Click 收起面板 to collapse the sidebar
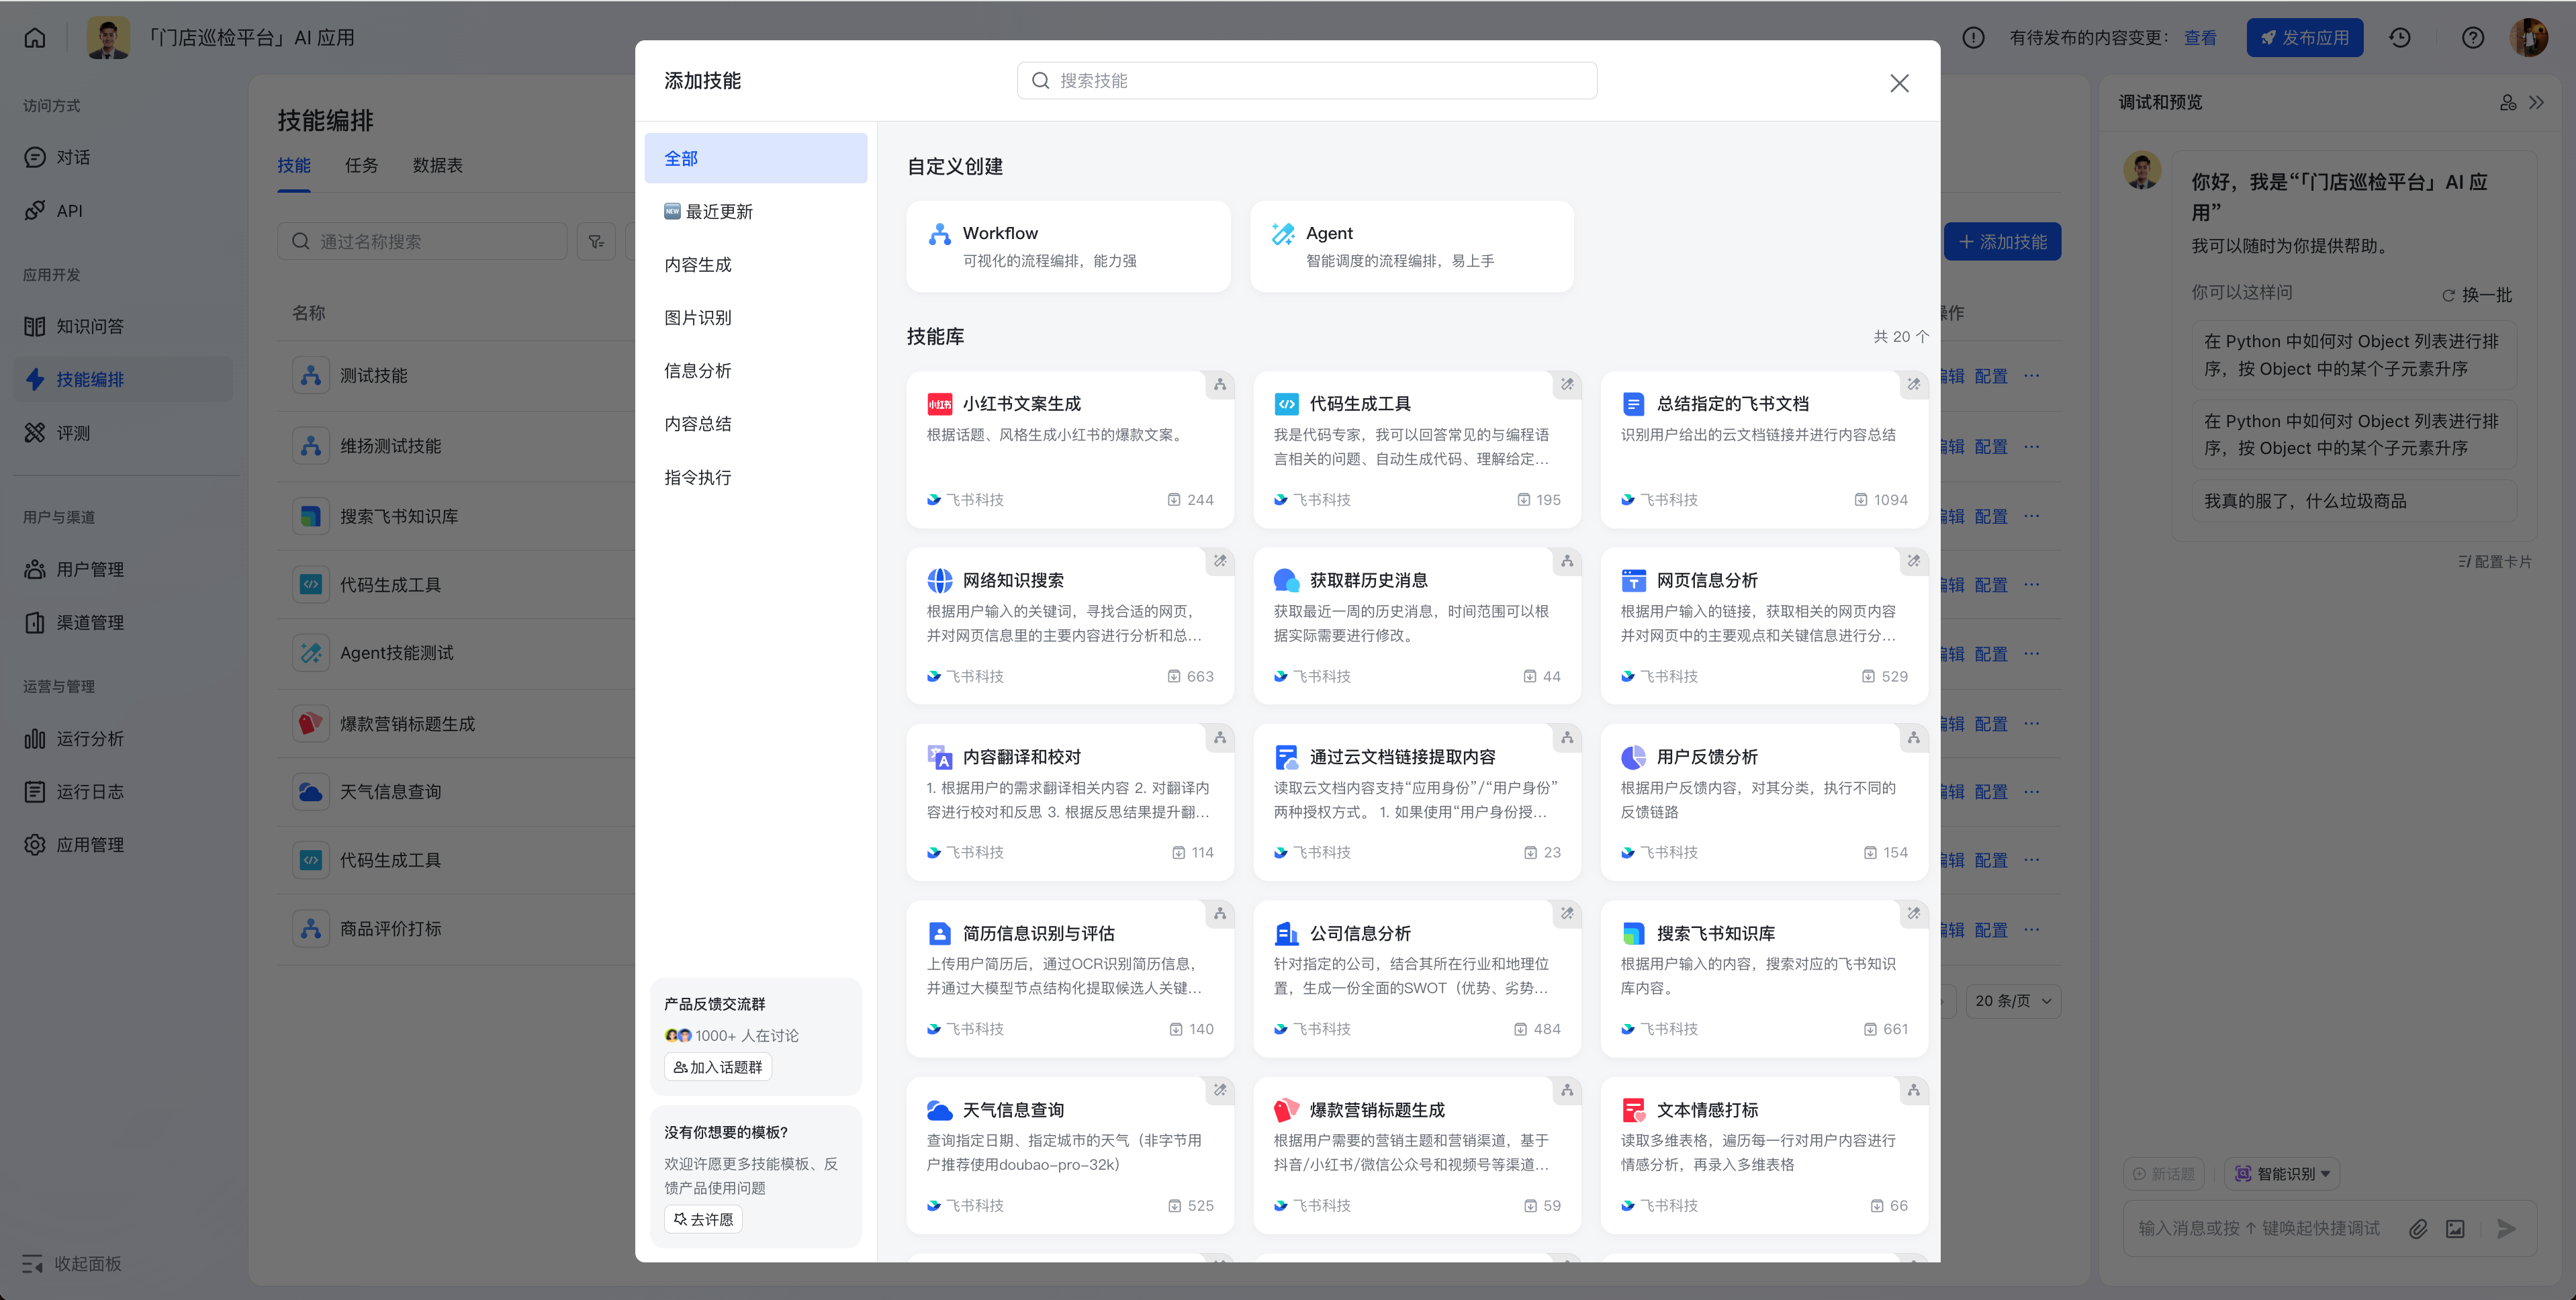This screenshot has height=1300, width=2576. 72,1263
